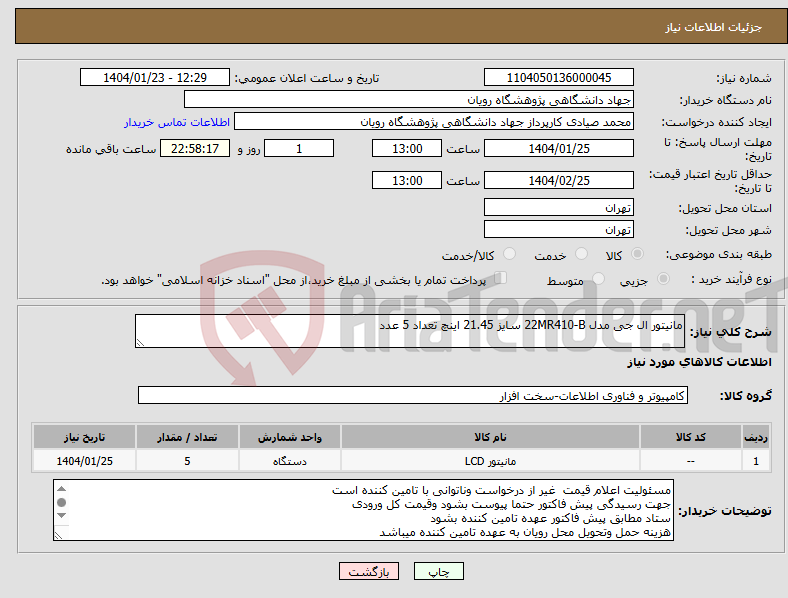Click the quantity cell showing 5
The width and height of the screenshot is (788, 598).
coord(187,461)
